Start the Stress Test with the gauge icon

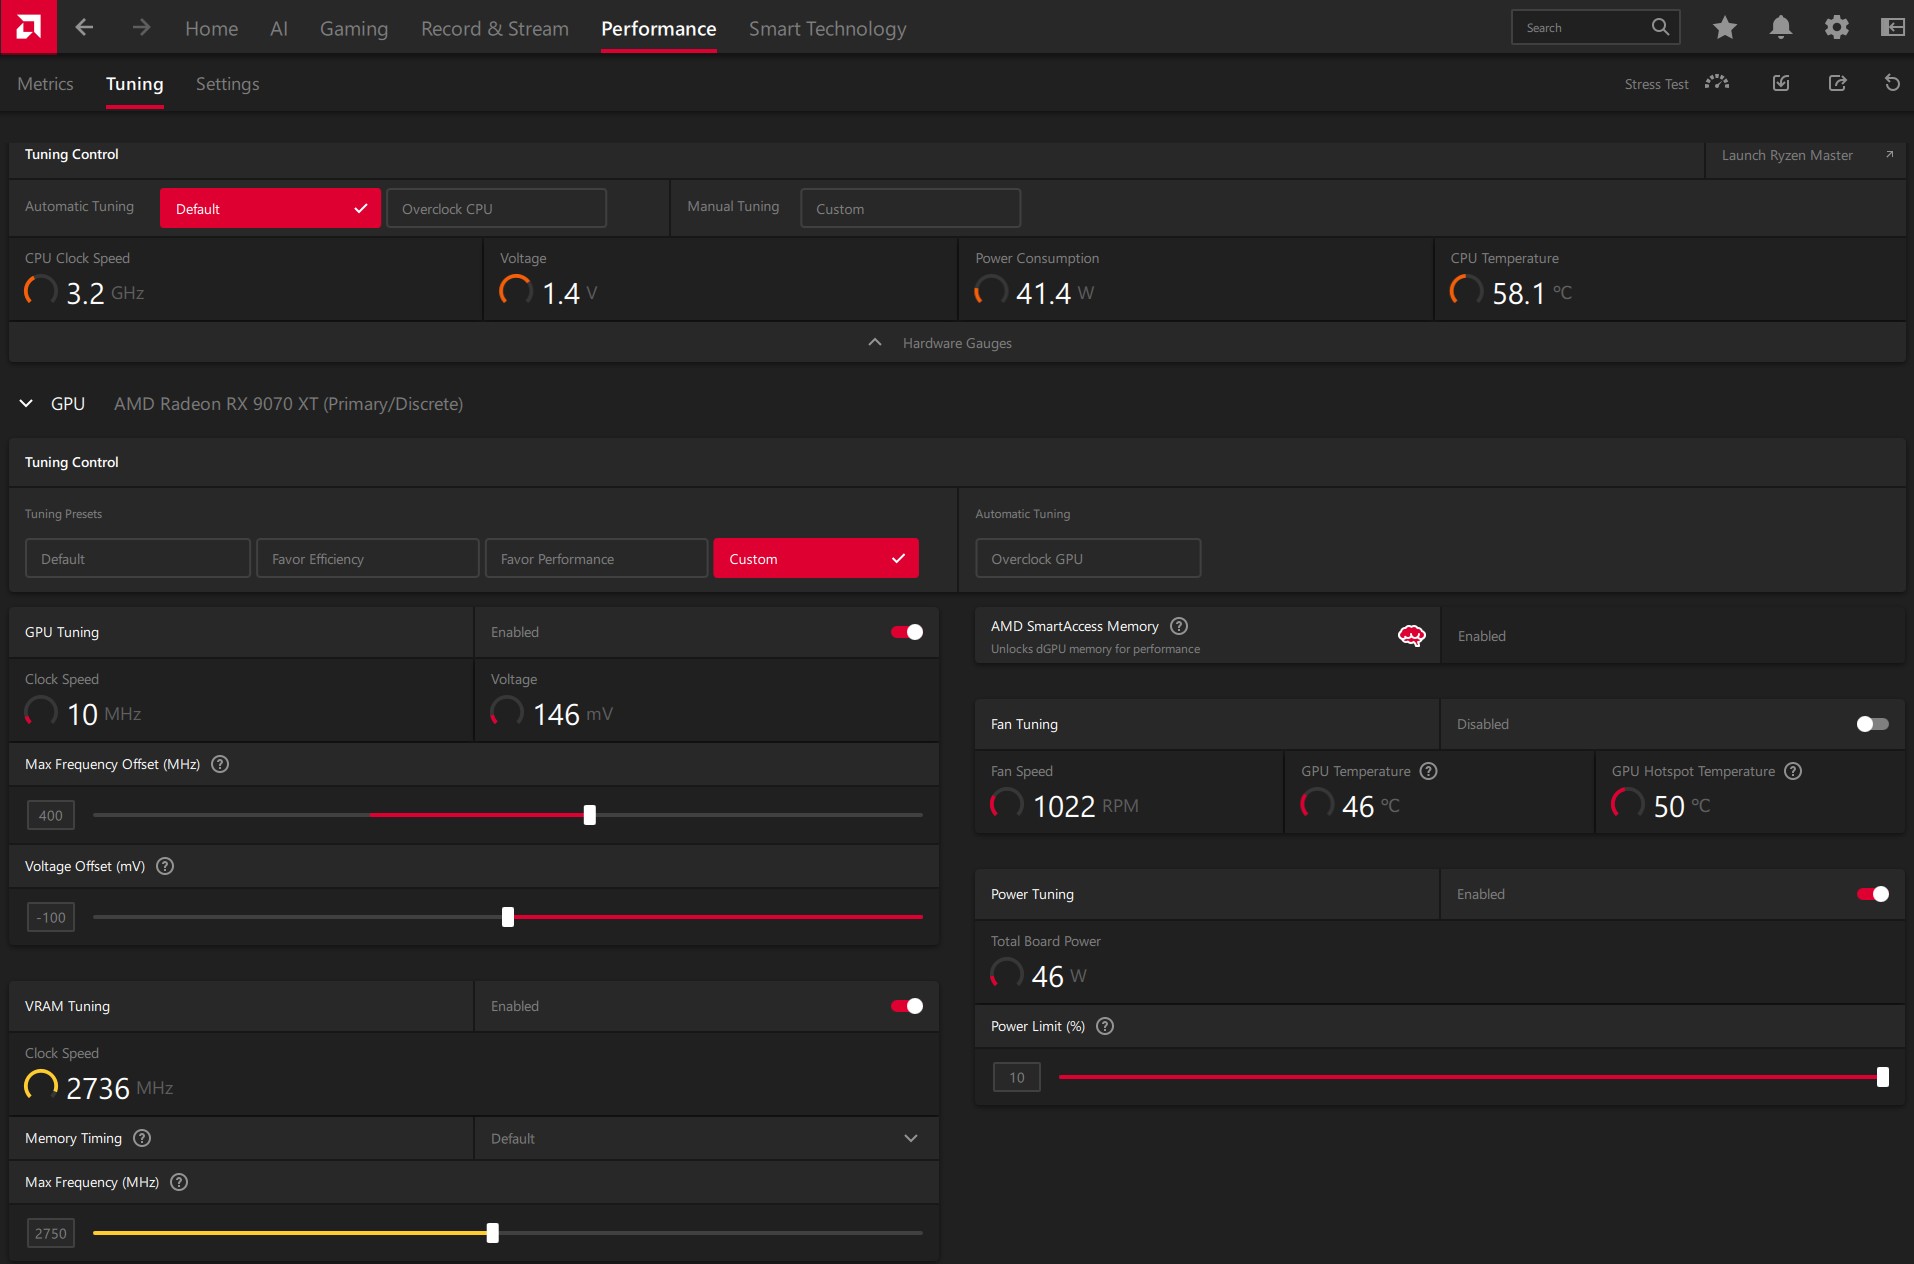(x=1718, y=83)
